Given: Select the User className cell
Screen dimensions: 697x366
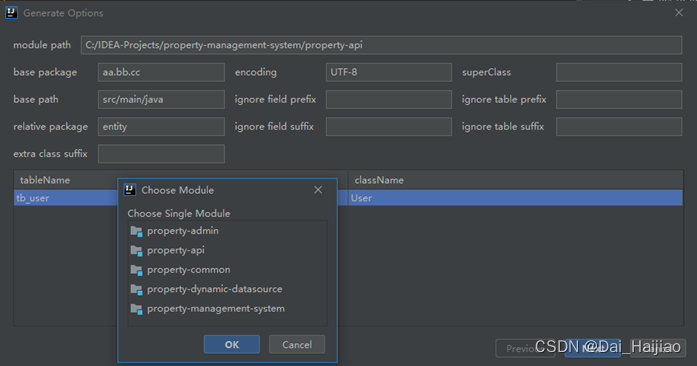Looking at the screenshot, I should [515, 198].
